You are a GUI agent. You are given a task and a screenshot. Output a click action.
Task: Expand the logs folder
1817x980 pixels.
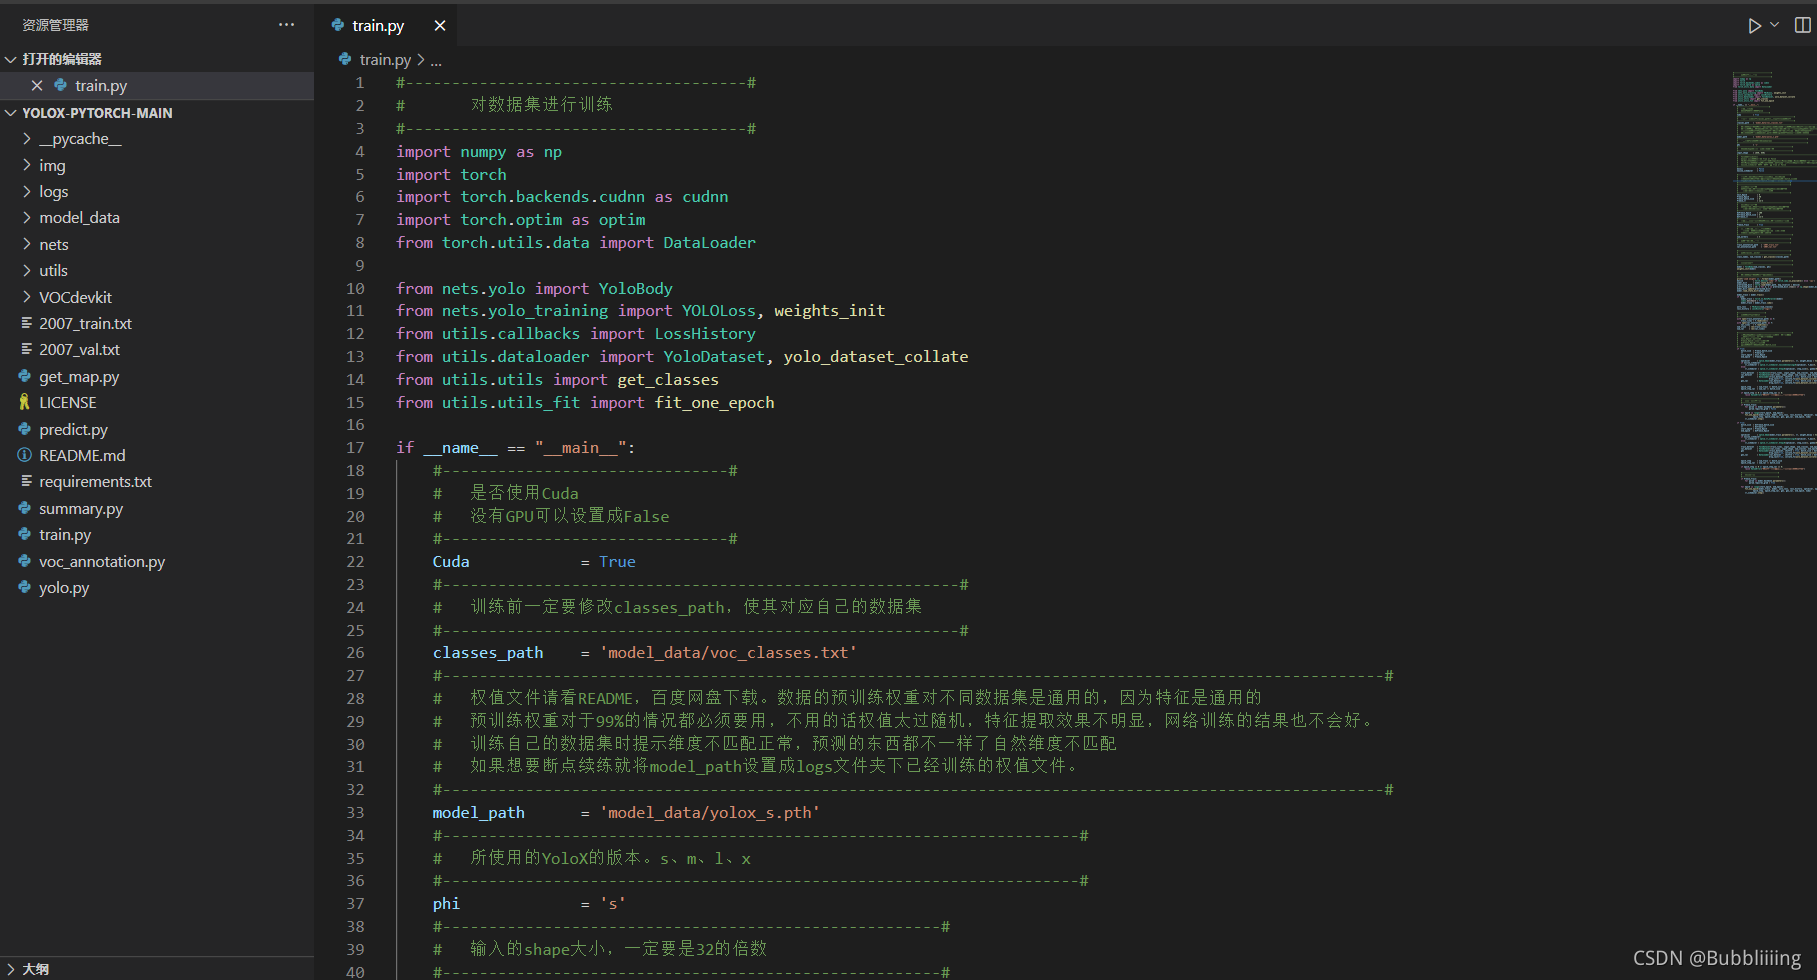click(27, 191)
